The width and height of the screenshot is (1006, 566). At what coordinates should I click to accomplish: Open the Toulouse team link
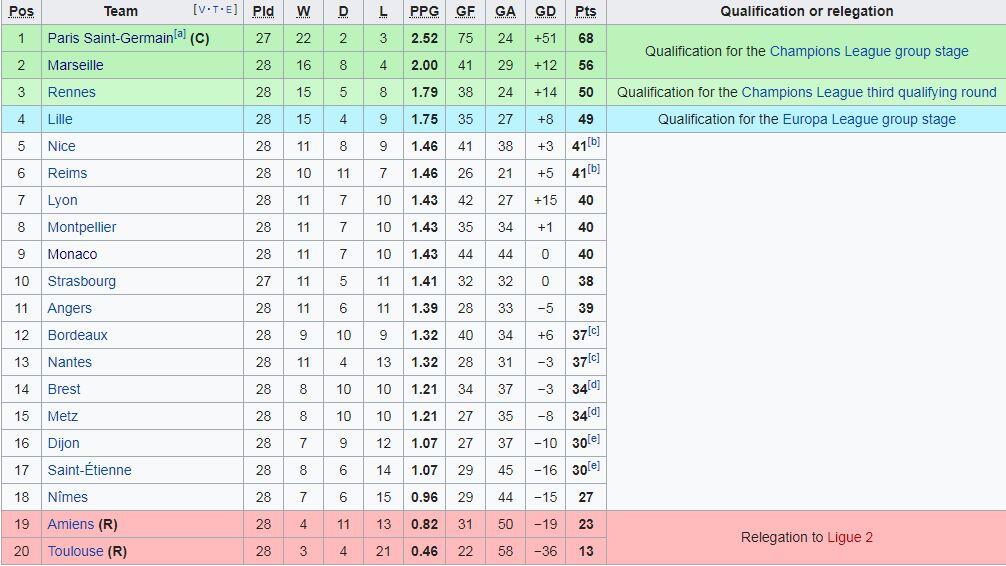(75, 551)
